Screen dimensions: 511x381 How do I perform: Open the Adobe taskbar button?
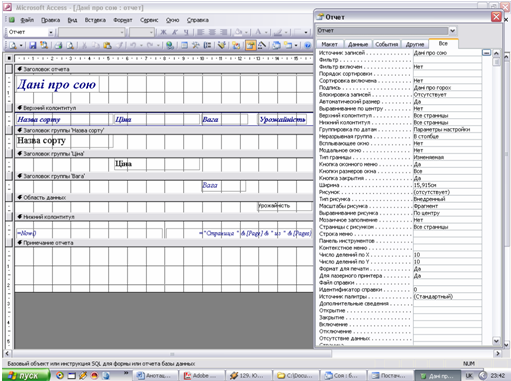pyautogui.click(x=201, y=376)
